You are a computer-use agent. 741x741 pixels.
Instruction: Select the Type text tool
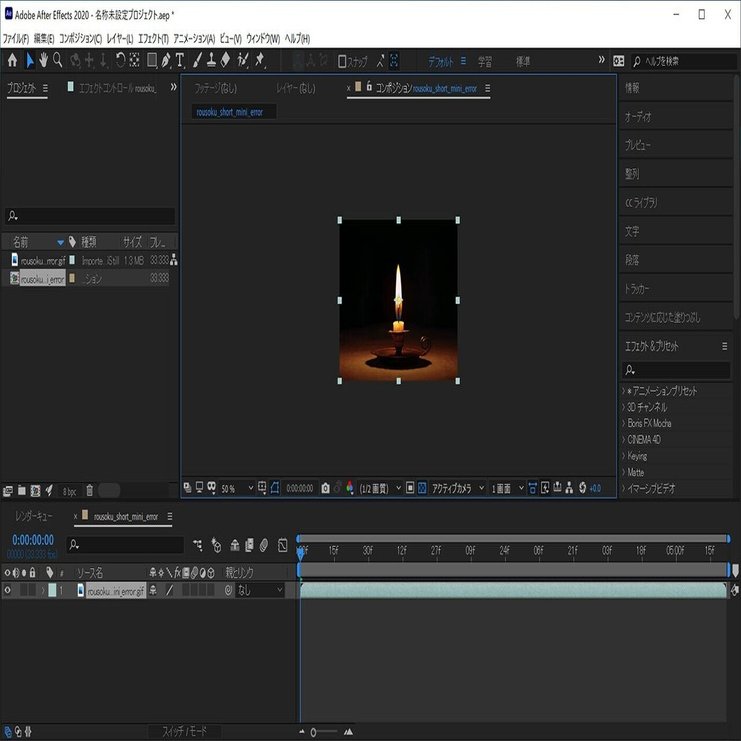[x=180, y=60]
